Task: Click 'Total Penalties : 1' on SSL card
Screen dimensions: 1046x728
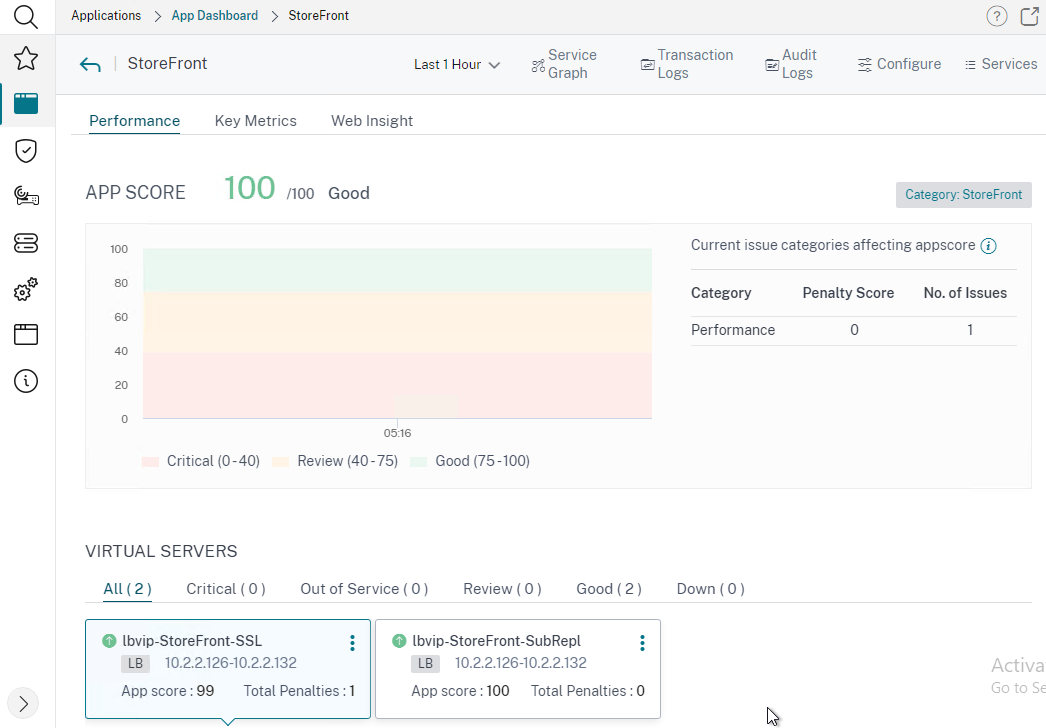Action: pyautogui.click(x=299, y=691)
